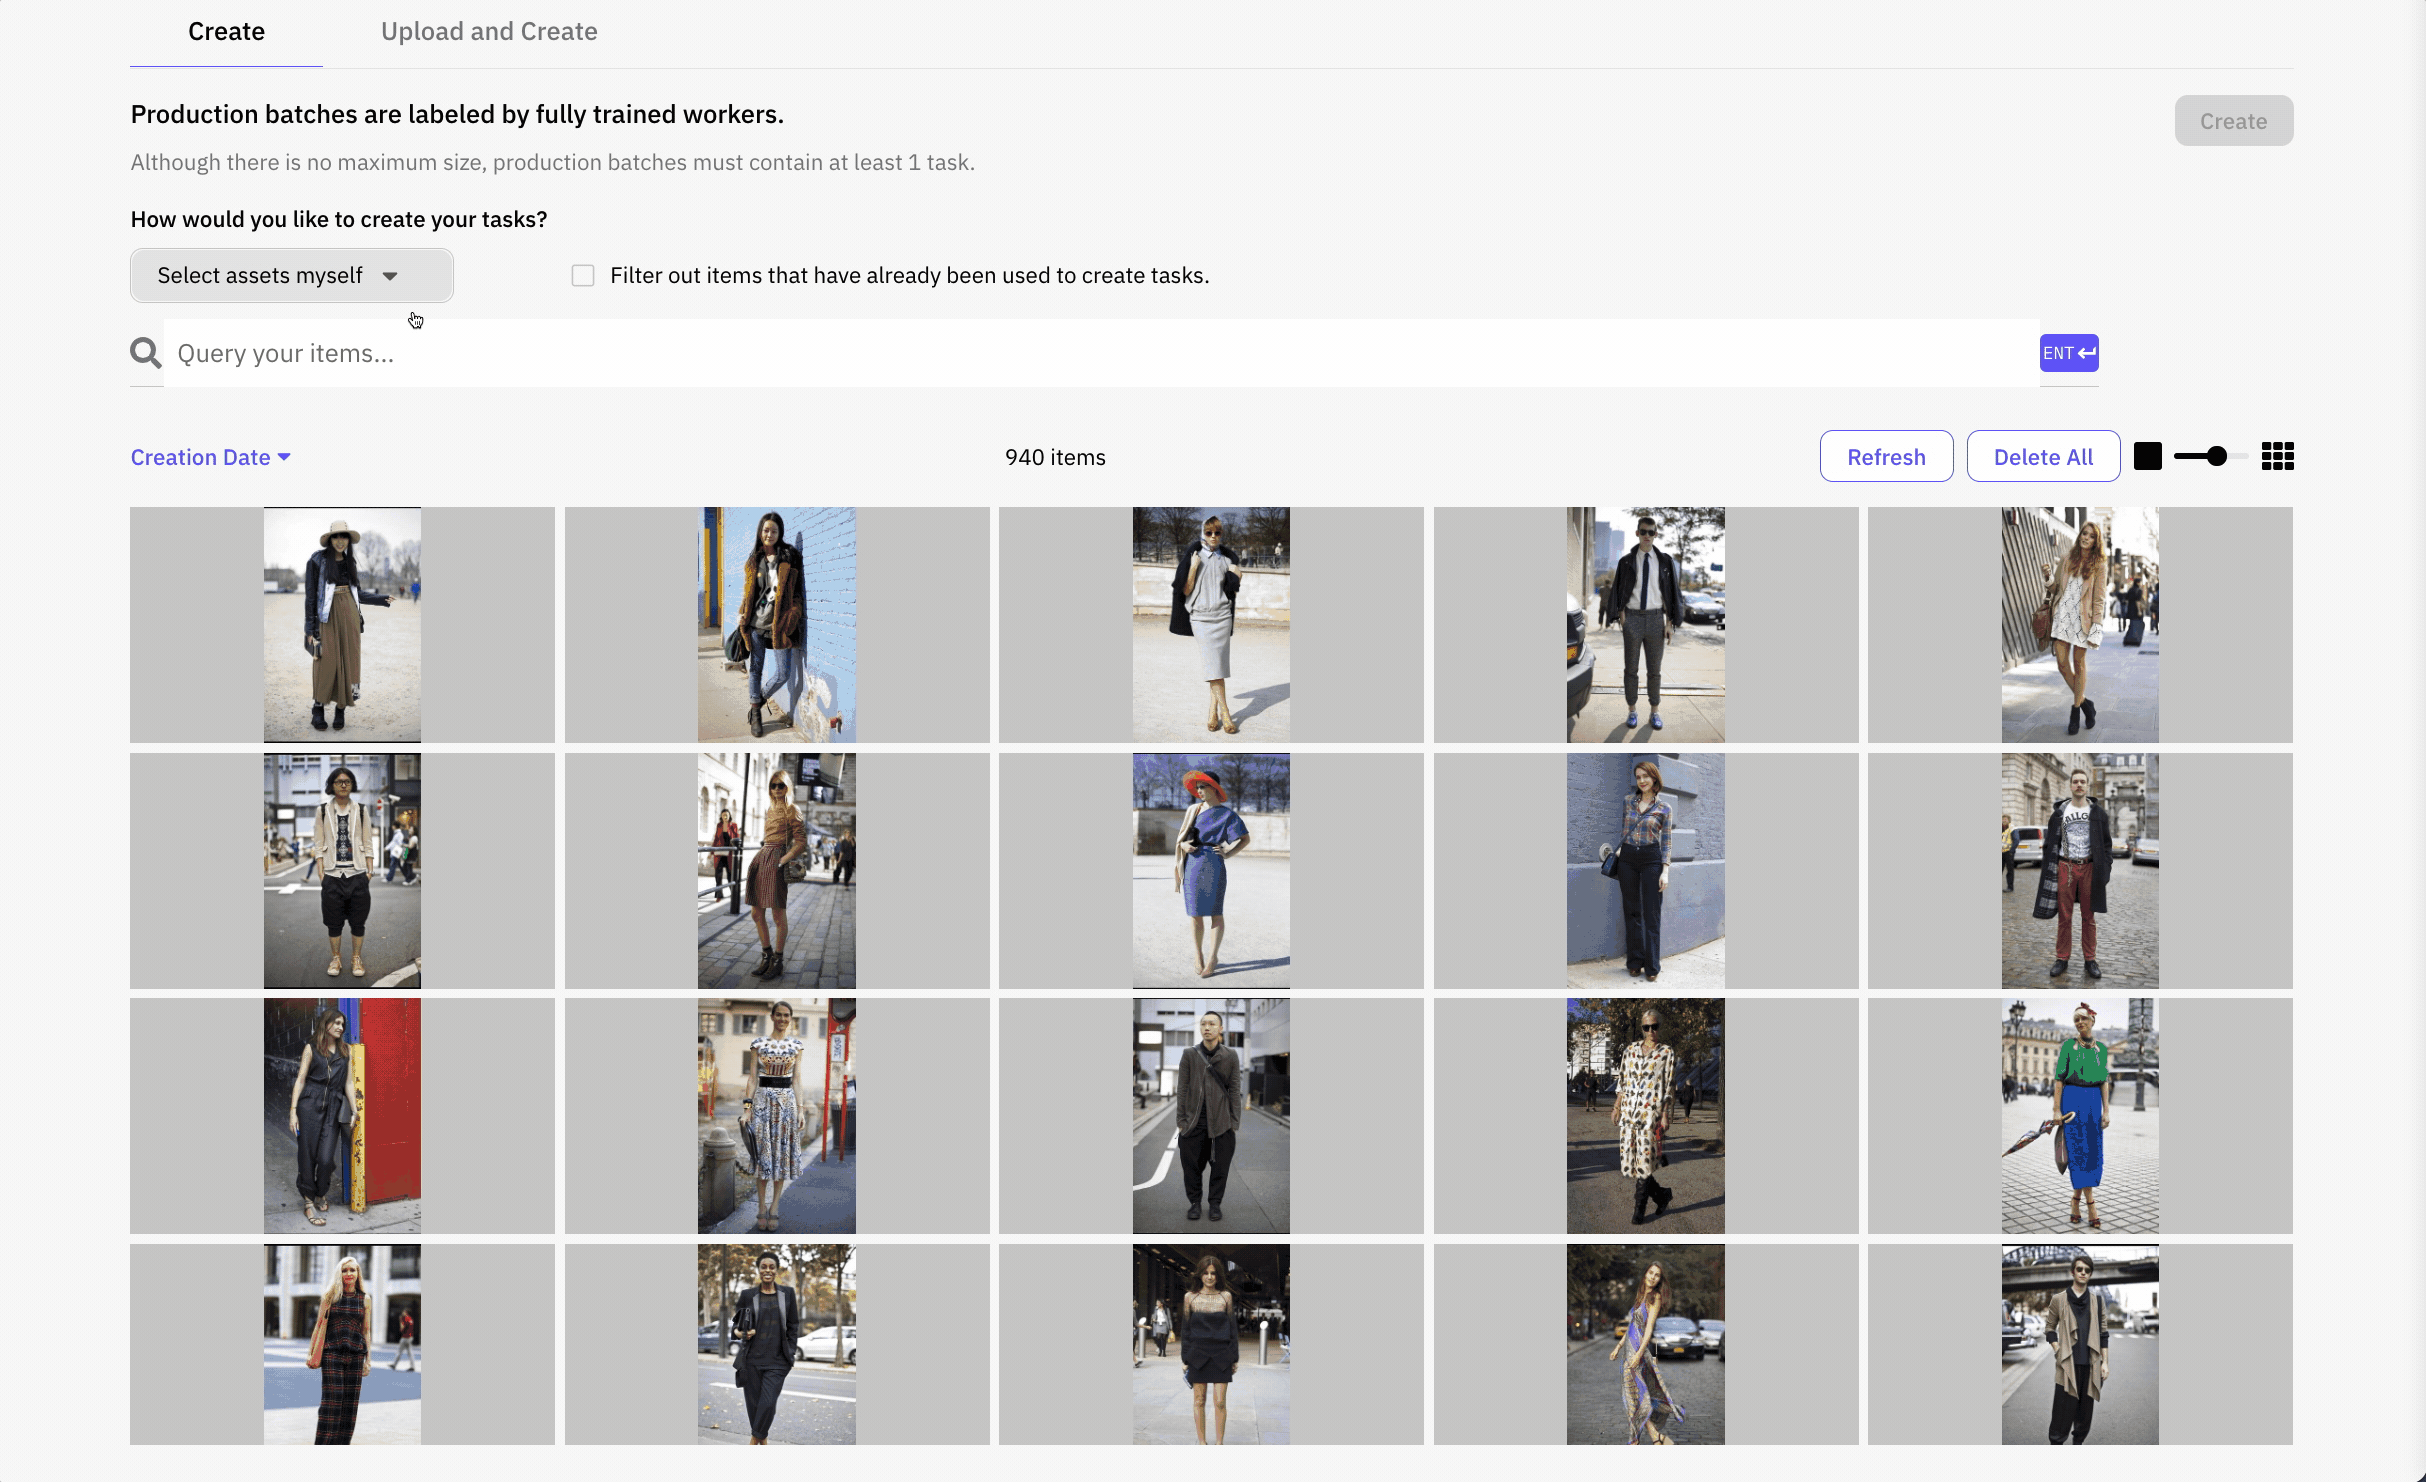Image resolution: width=2426 pixels, height=1482 pixels.
Task: Click the search magnifier icon
Action: pyautogui.click(x=146, y=353)
